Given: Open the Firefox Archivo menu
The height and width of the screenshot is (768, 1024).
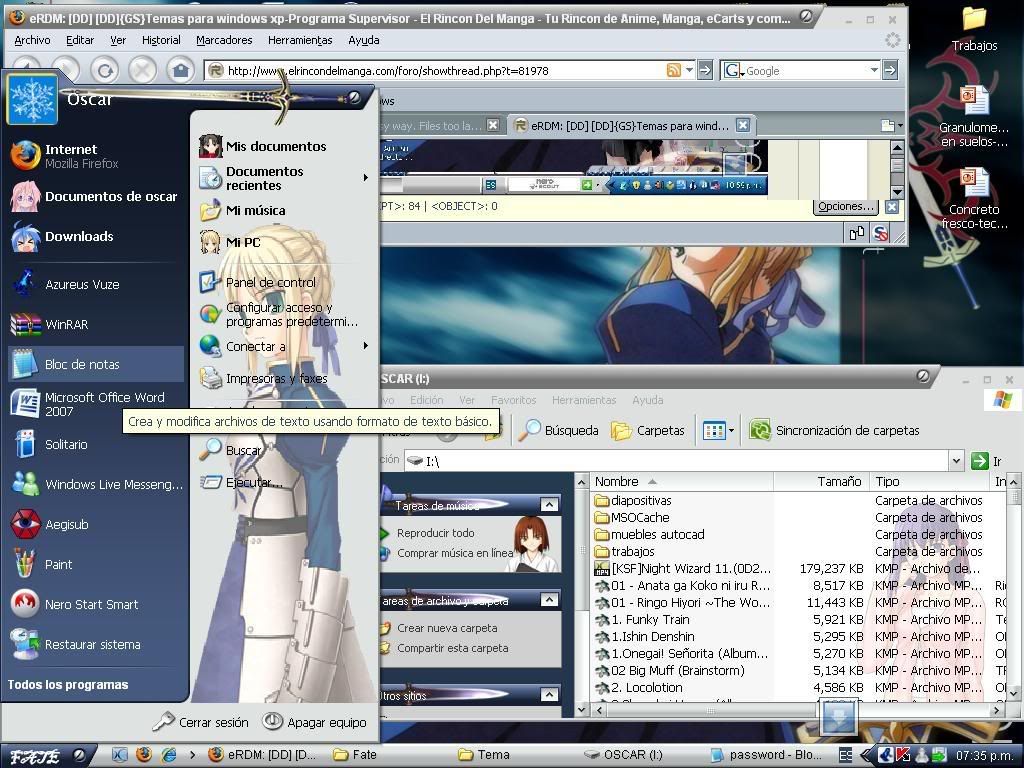Looking at the screenshot, I should (32, 40).
